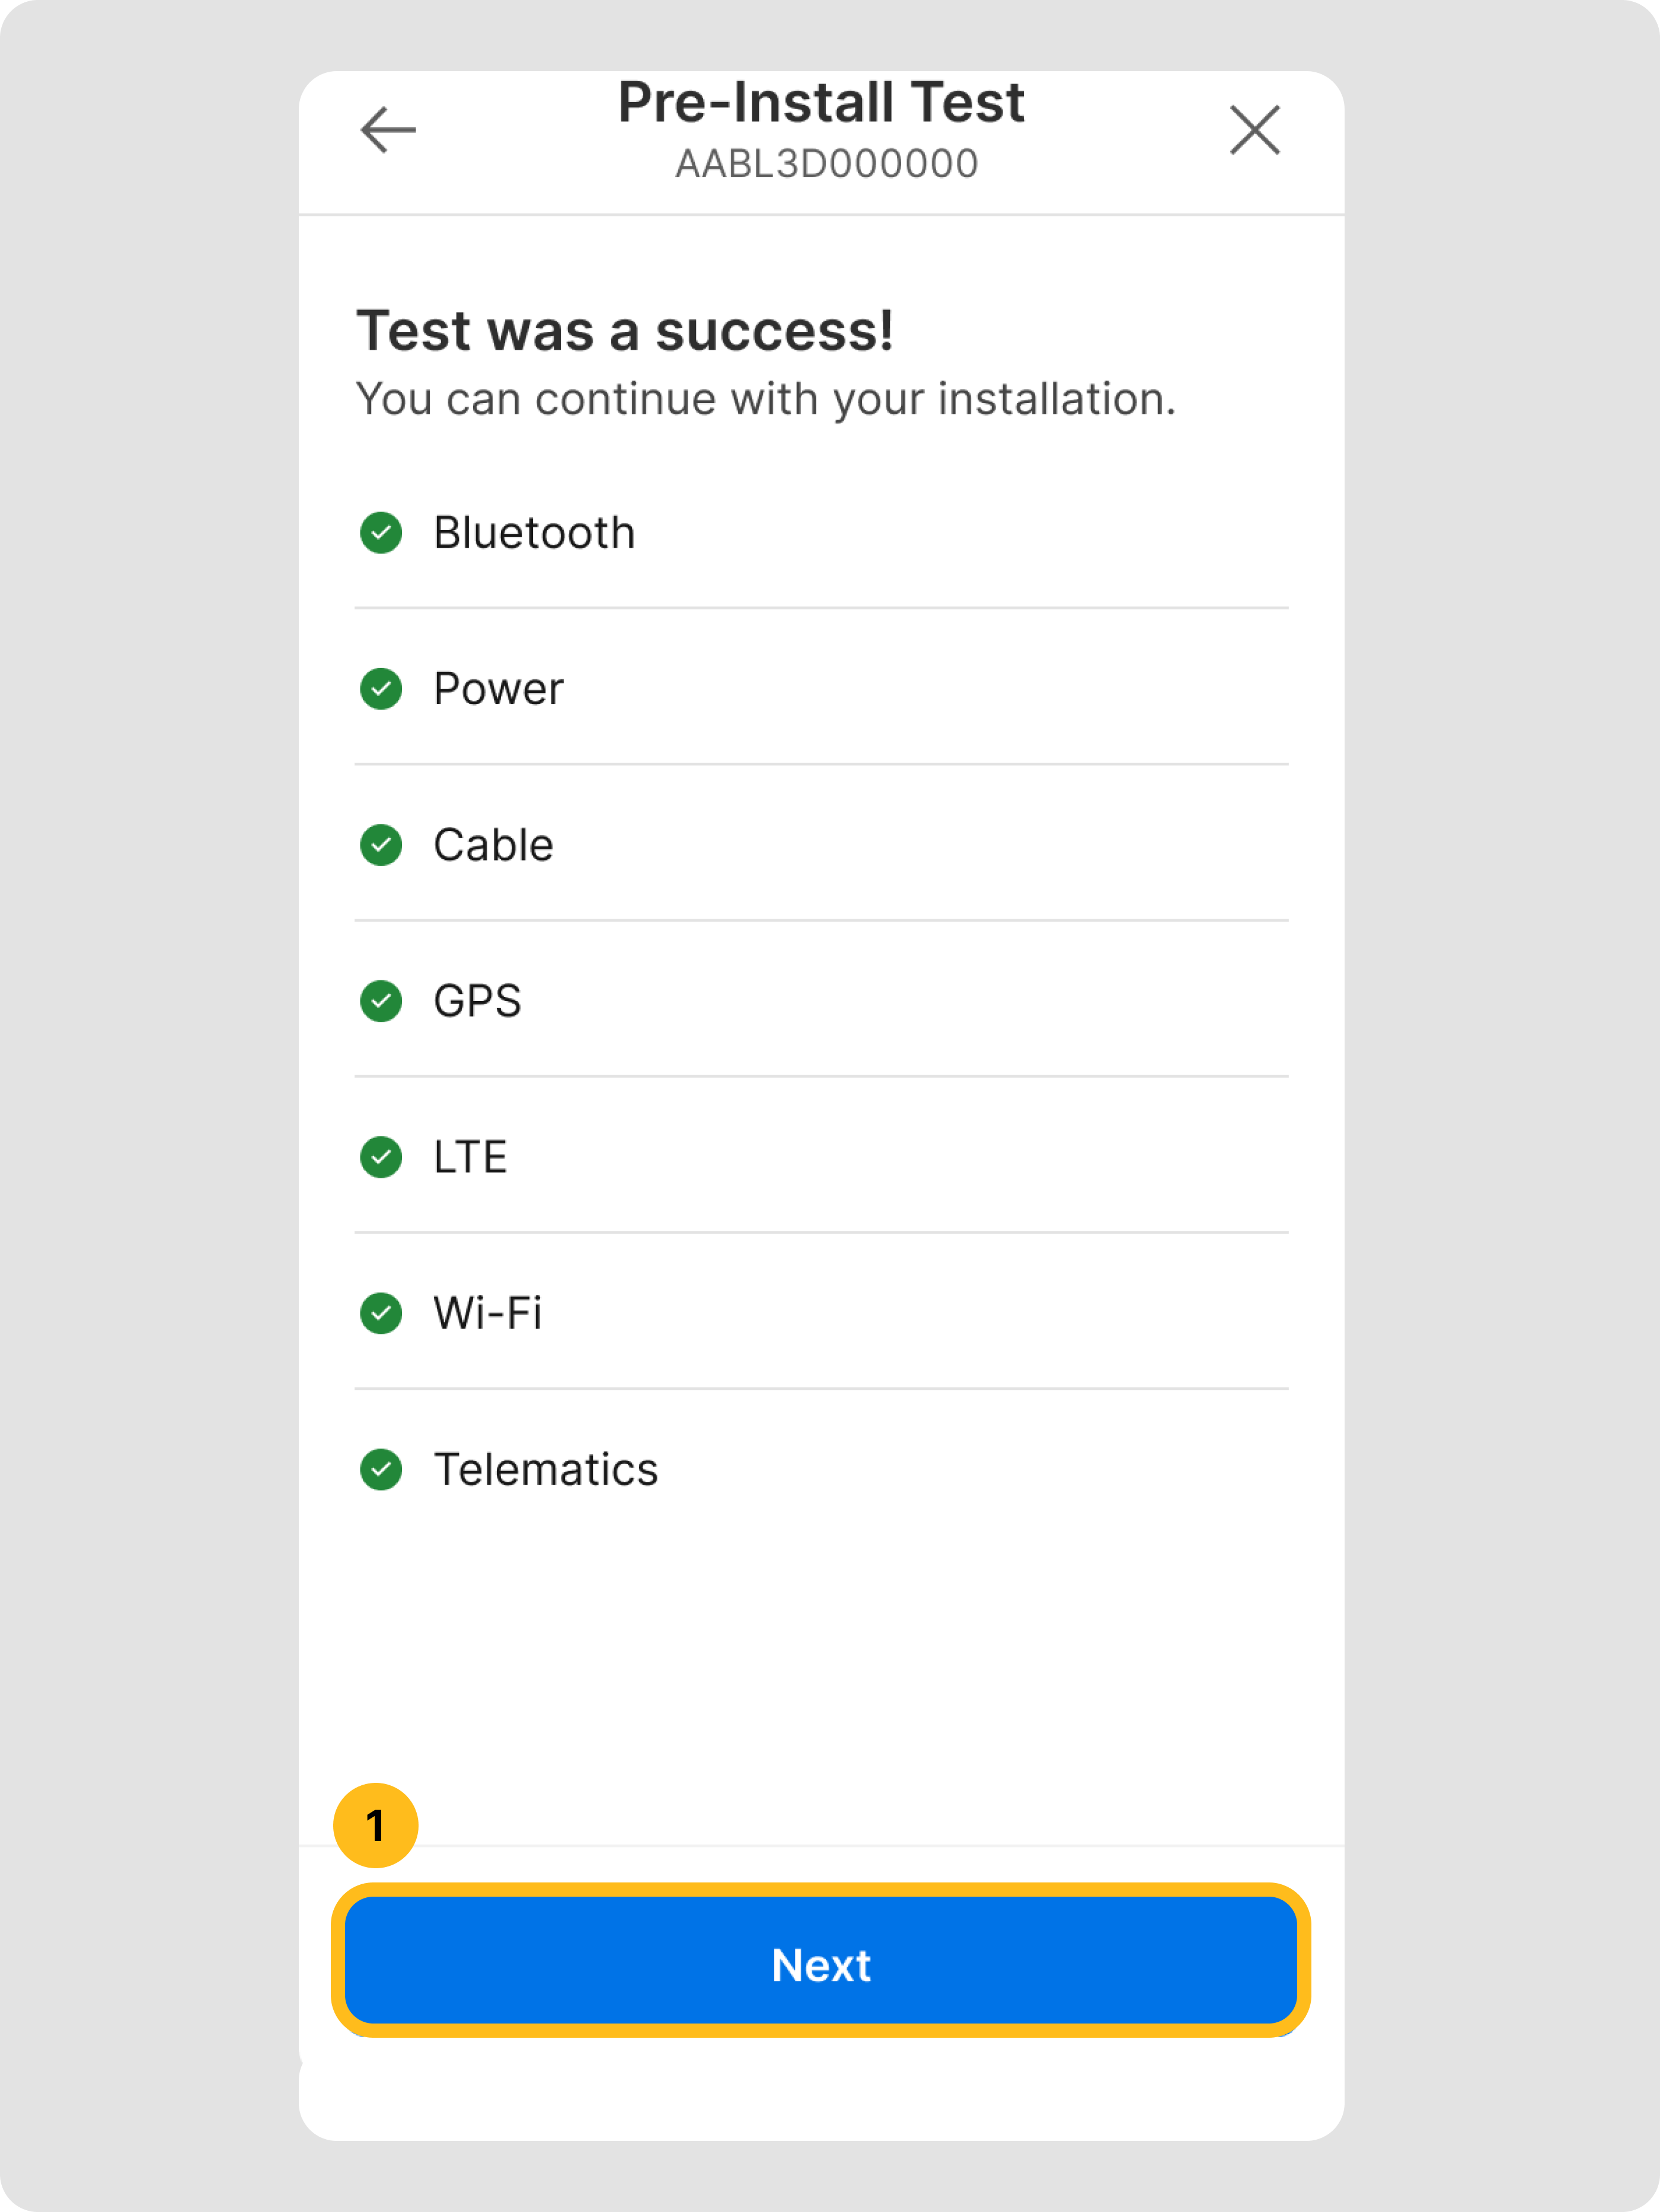Viewport: 1660px width, 2212px height.
Task: Select the LTE test result label
Action: click(x=470, y=1157)
